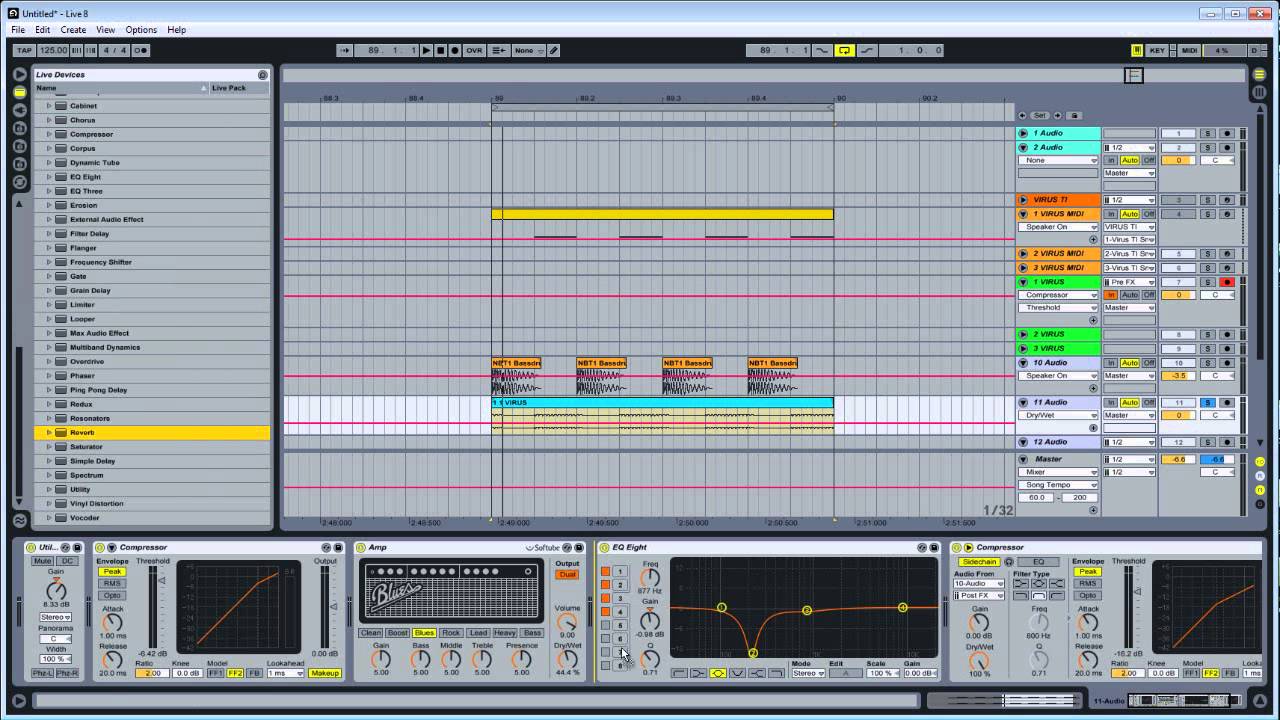Click the Makeup button on first Compressor
Screen dimensions: 1280x720
coord(325,673)
